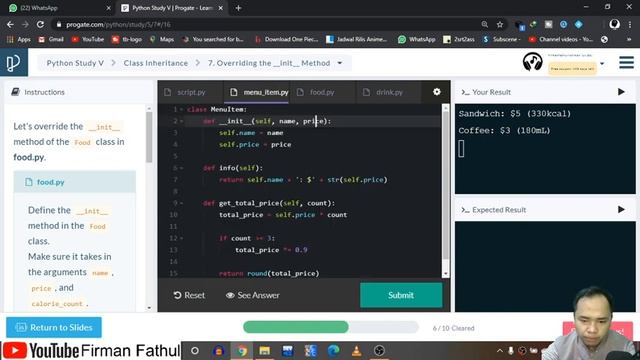This screenshot has height=360, width=640.
Task: Close the Python Study V tab
Action: (x=220, y=8)
